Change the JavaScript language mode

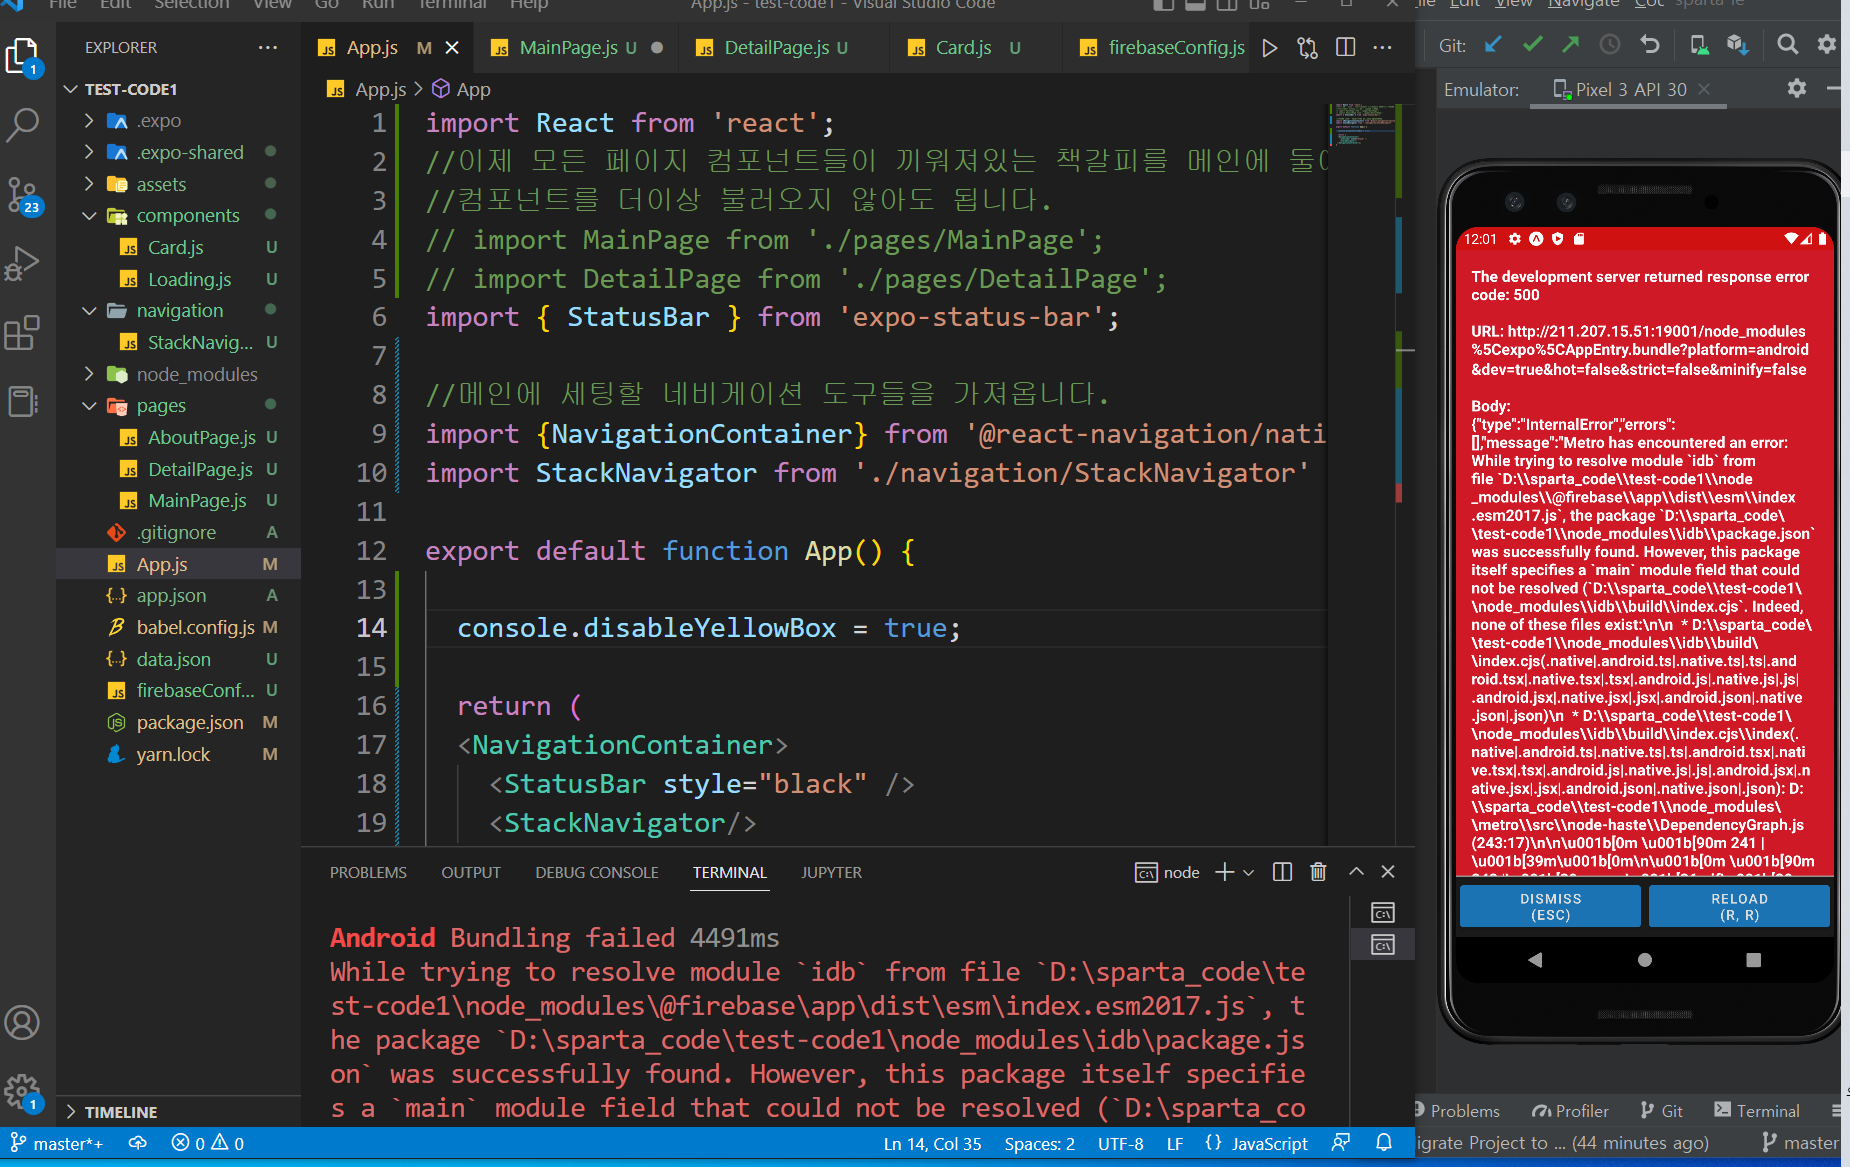[1269, 1143]
